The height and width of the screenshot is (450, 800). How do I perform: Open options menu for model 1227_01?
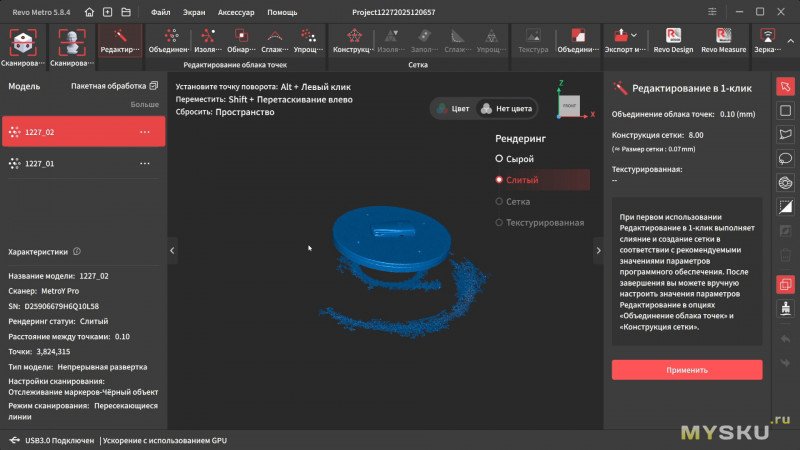coord(145,163)
